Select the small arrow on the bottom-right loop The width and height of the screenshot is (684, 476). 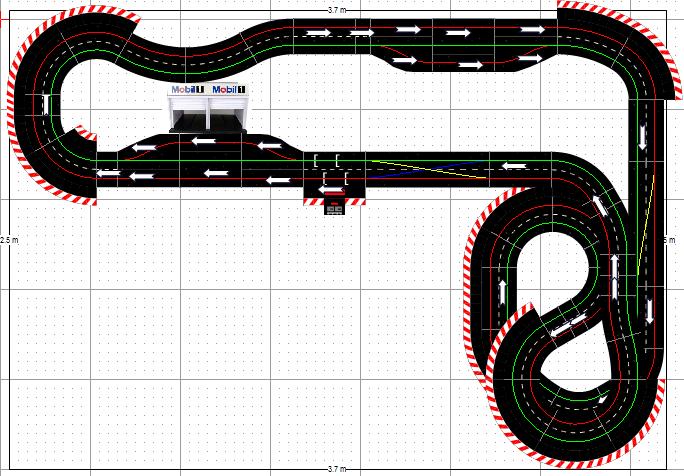[x=601, y=400]
